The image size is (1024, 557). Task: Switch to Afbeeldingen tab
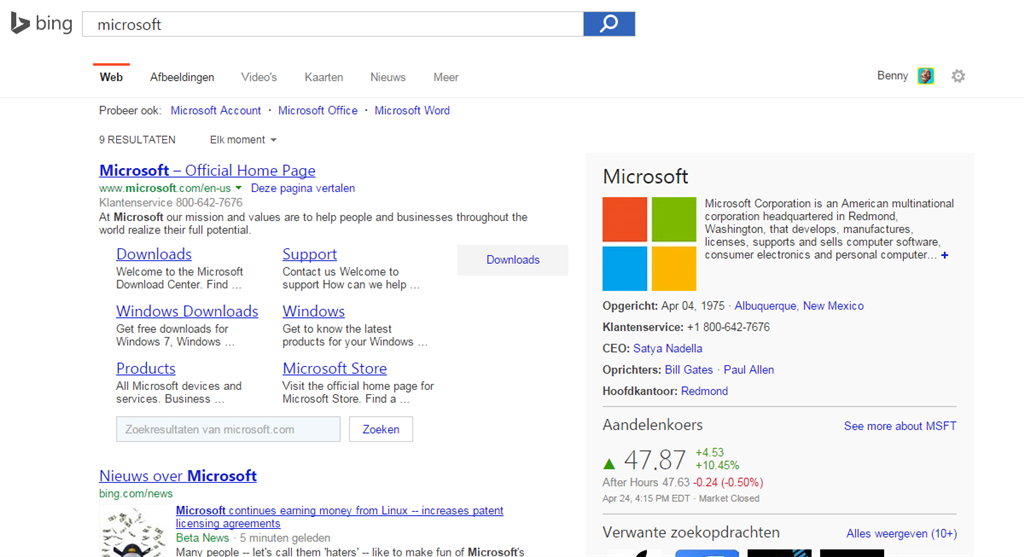pos(182,77)
